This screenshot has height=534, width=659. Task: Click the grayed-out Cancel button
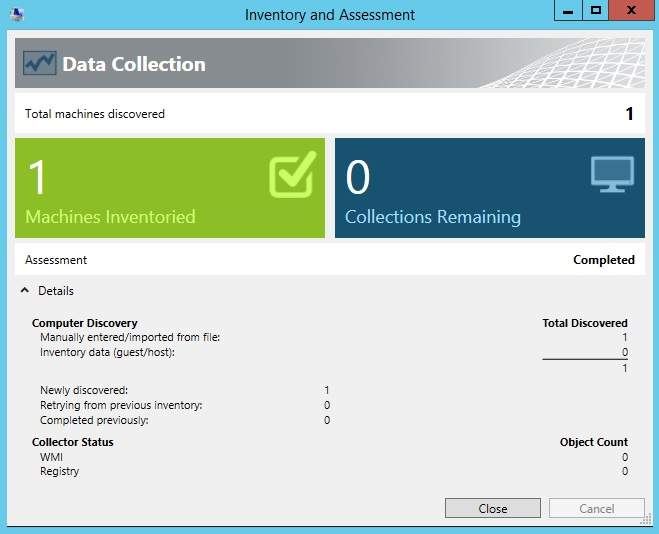click(596, 508)
